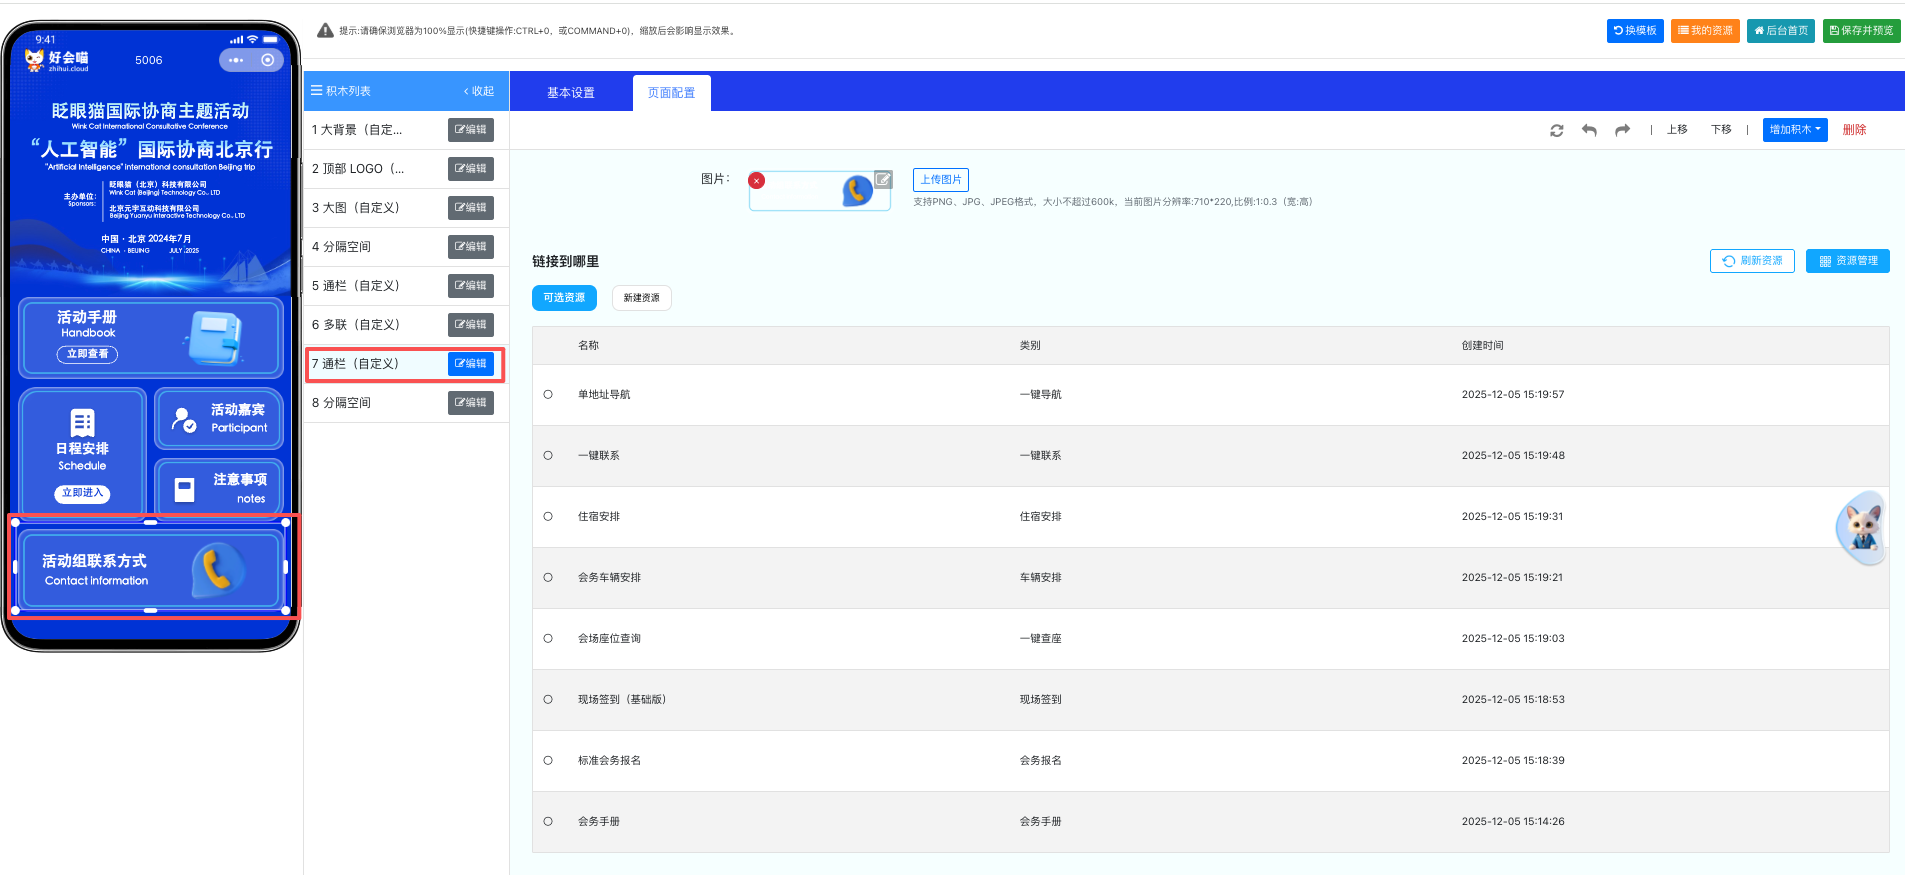
Task: Click the undo arrow icon
Action: (x=1589, y=131)
